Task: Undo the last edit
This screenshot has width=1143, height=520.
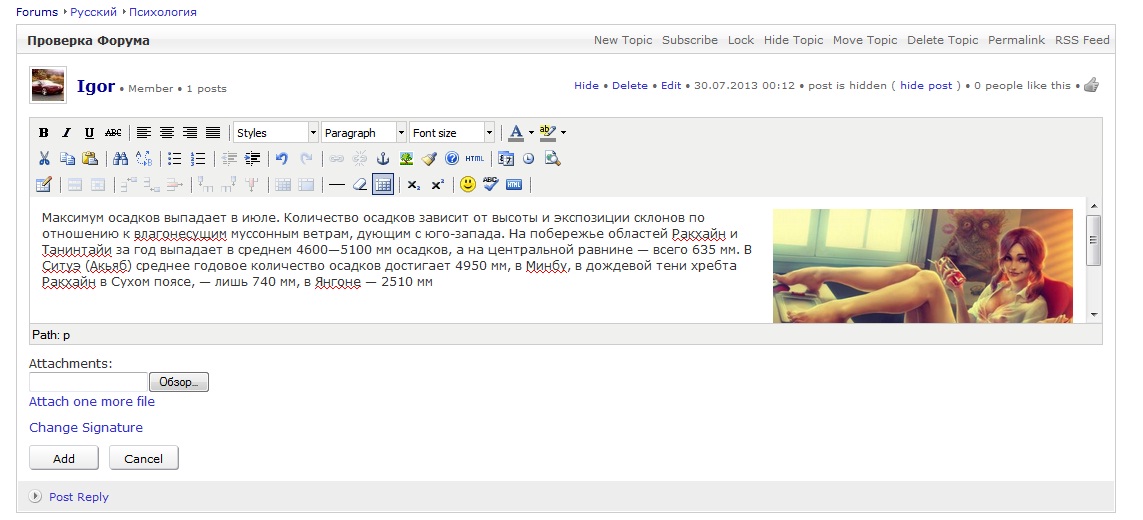Action: (x=282, y=158)
